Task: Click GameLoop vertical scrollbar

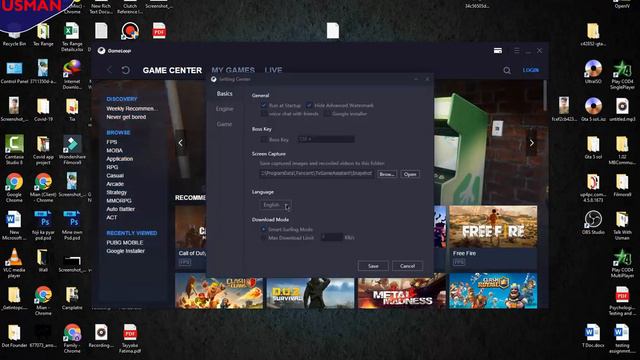Action: pyautogui.click(x=545, y=96)
